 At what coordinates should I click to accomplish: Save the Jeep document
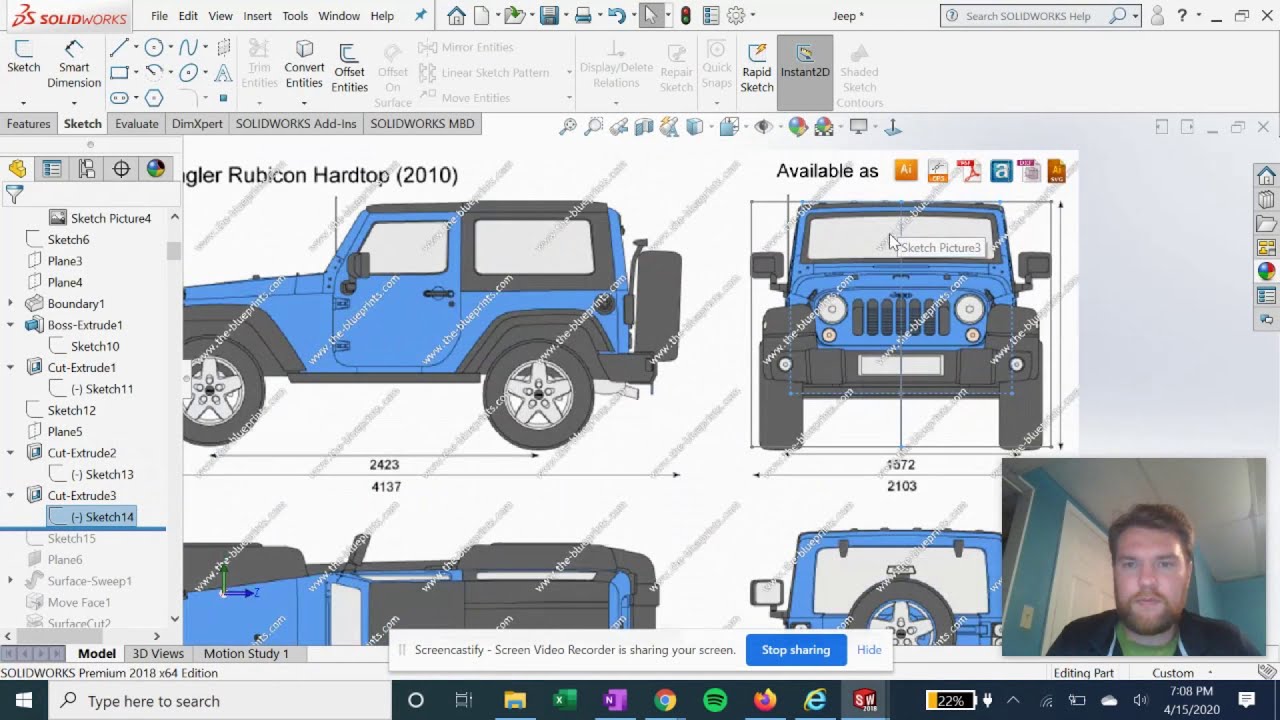point(548,16)
